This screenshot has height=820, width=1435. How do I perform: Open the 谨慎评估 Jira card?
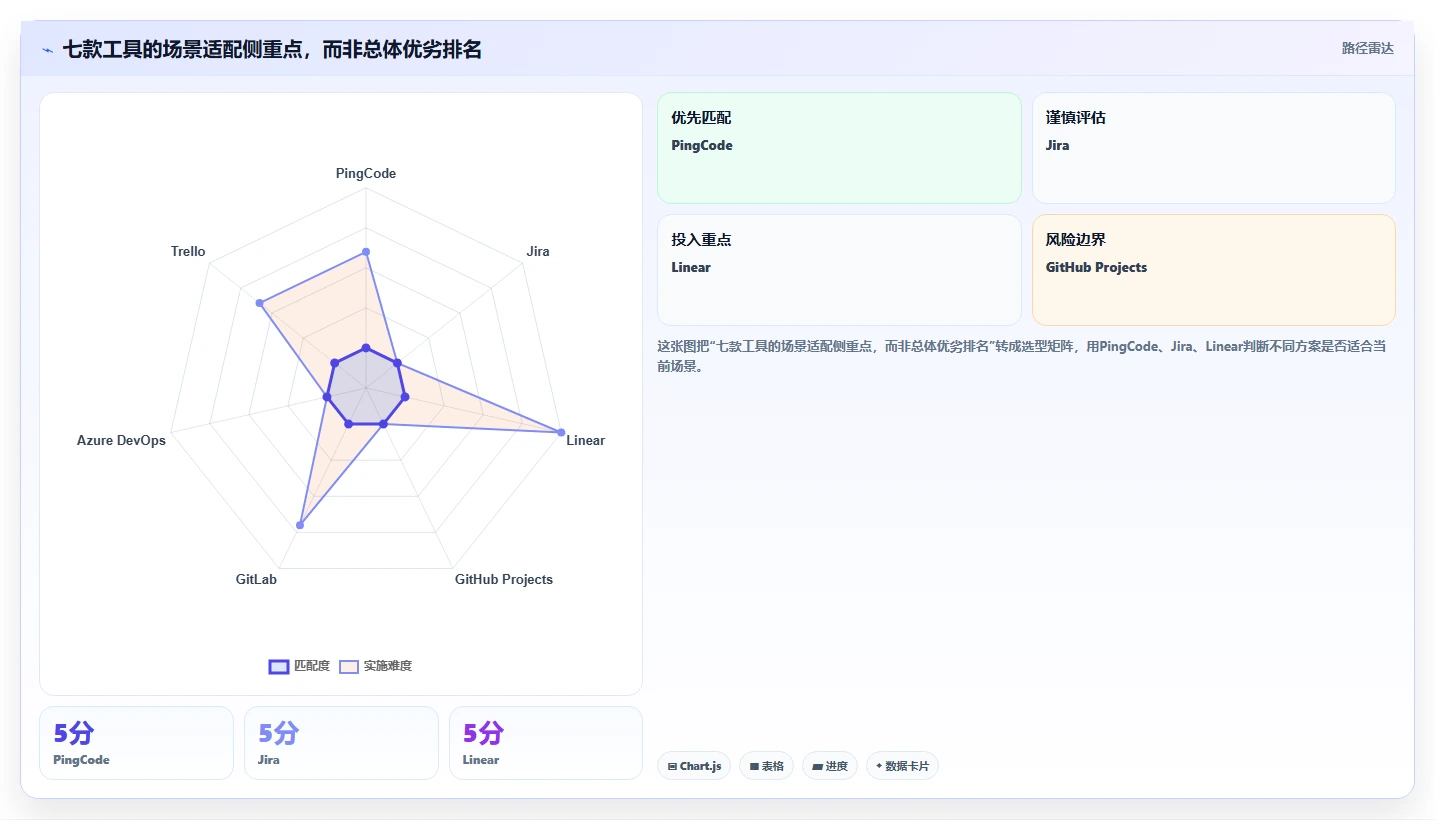pos(1213,148)
